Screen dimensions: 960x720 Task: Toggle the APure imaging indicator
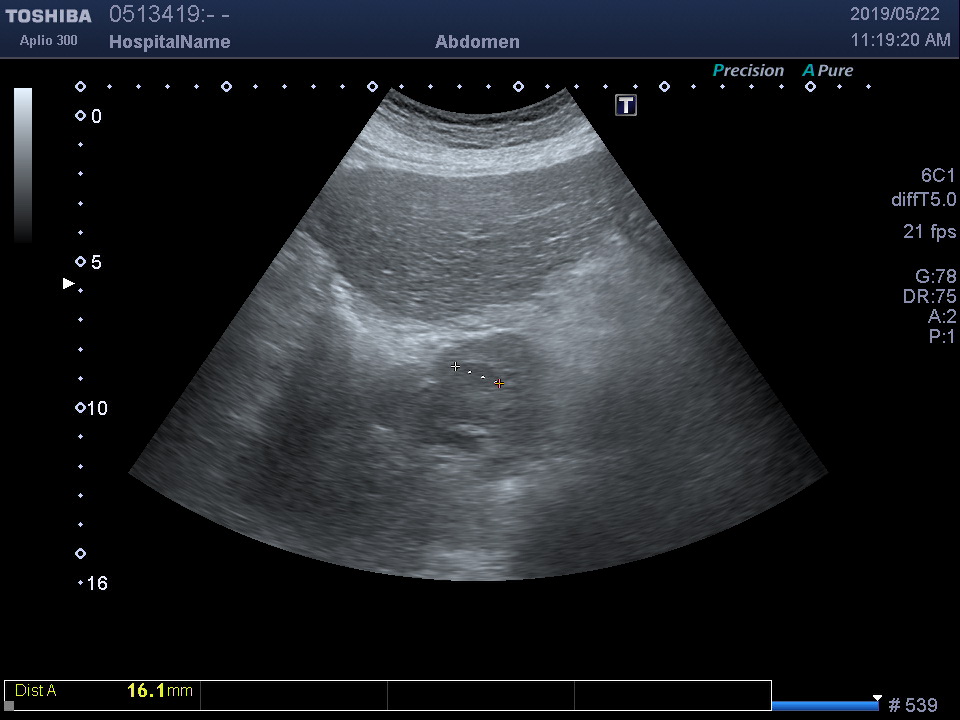pyautogui.click(x=827, y=71)
